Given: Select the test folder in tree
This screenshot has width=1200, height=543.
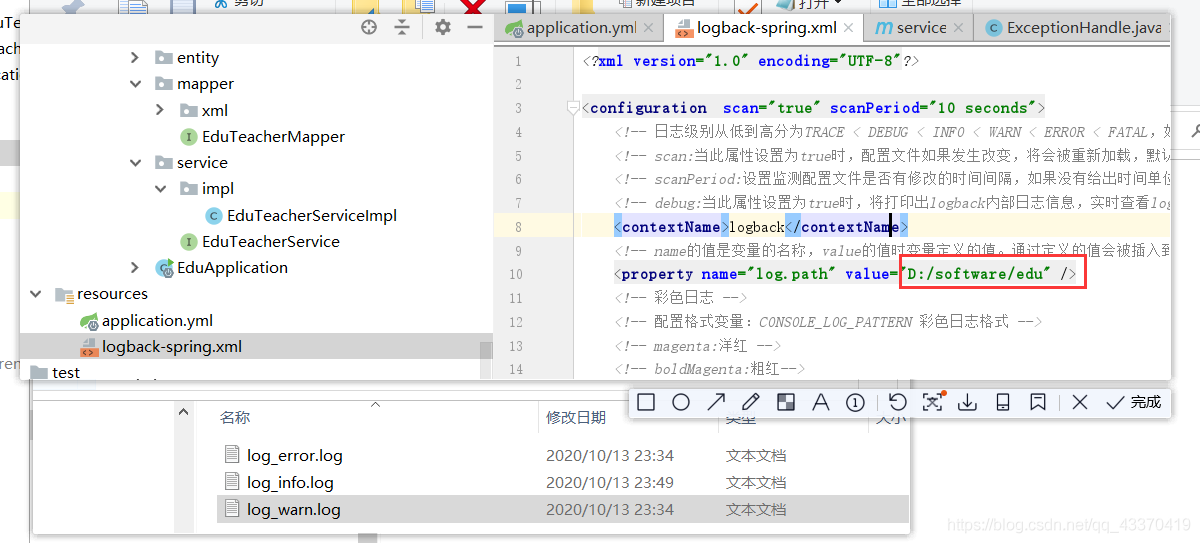Looking at the screenshot, I should pyautogui.click(x=55, y=372).
